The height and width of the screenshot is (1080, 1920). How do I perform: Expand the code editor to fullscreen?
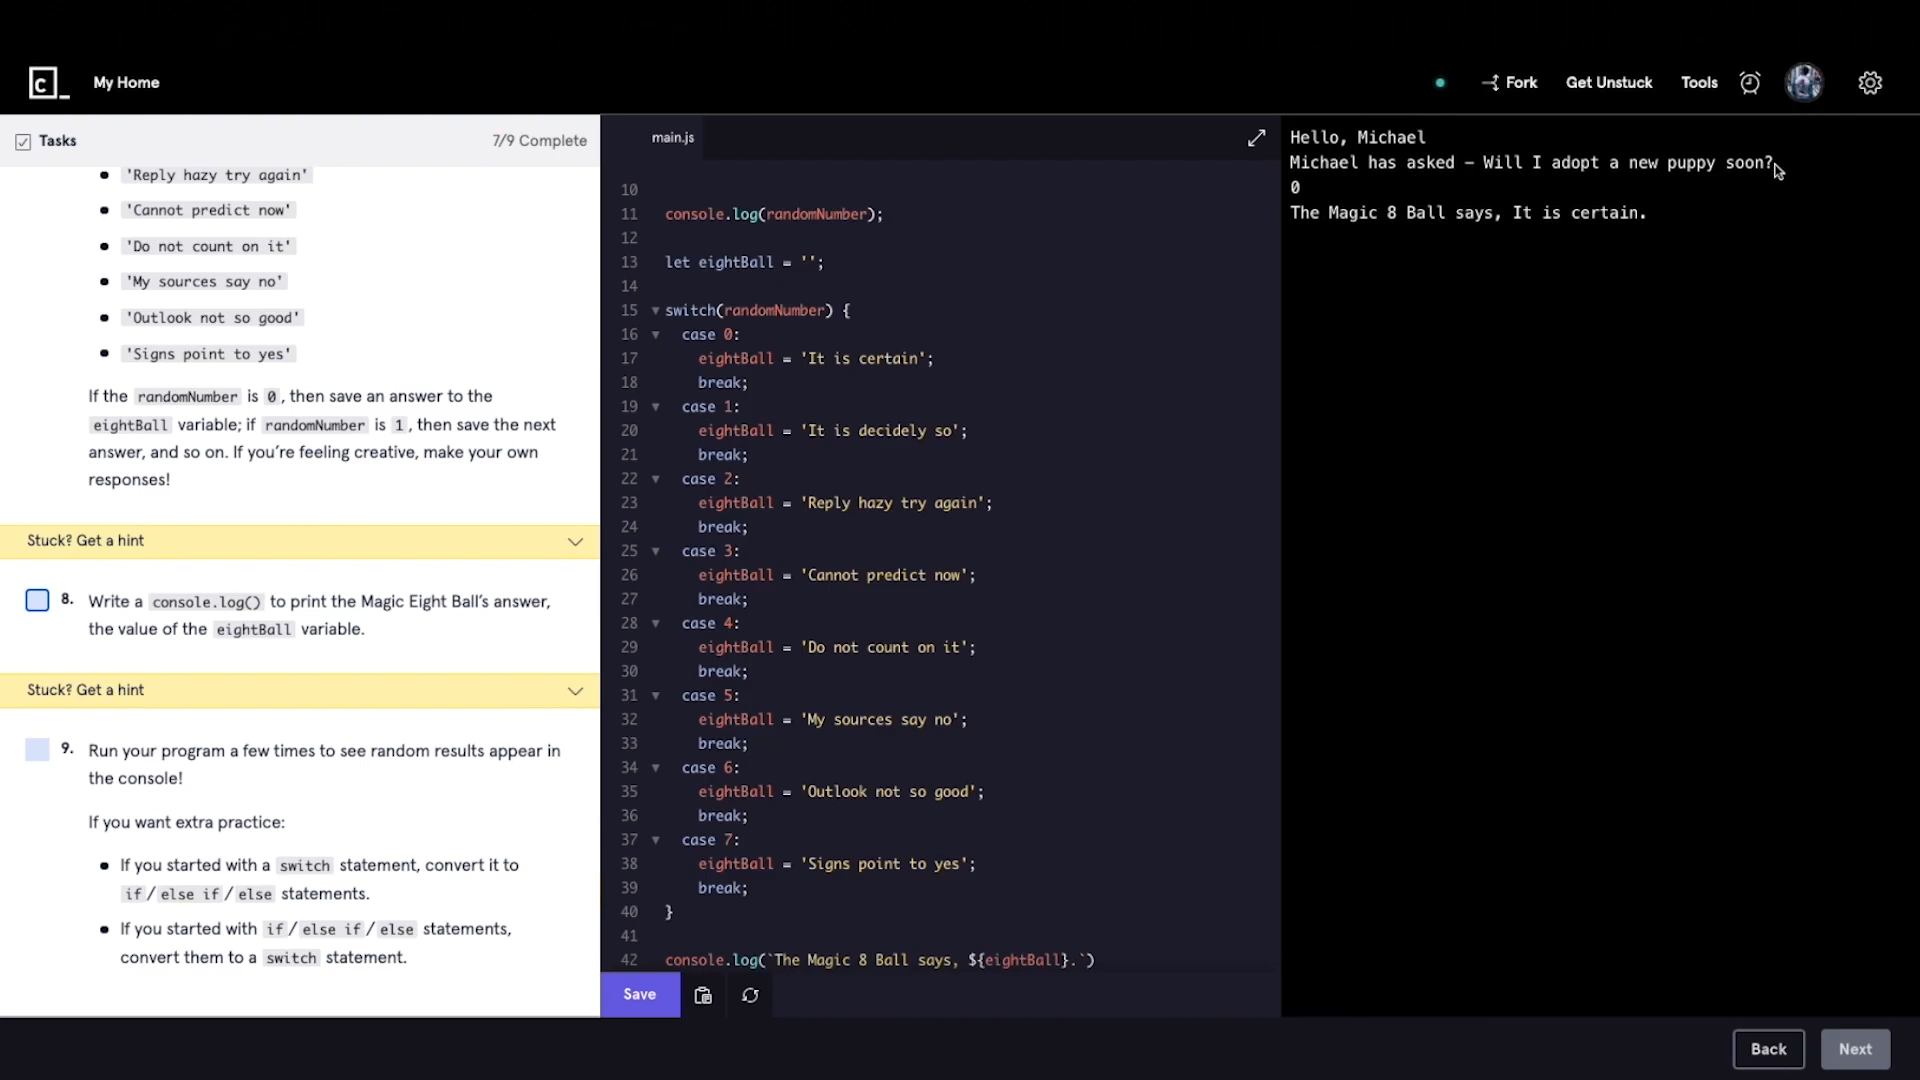tap(1256, 138)
